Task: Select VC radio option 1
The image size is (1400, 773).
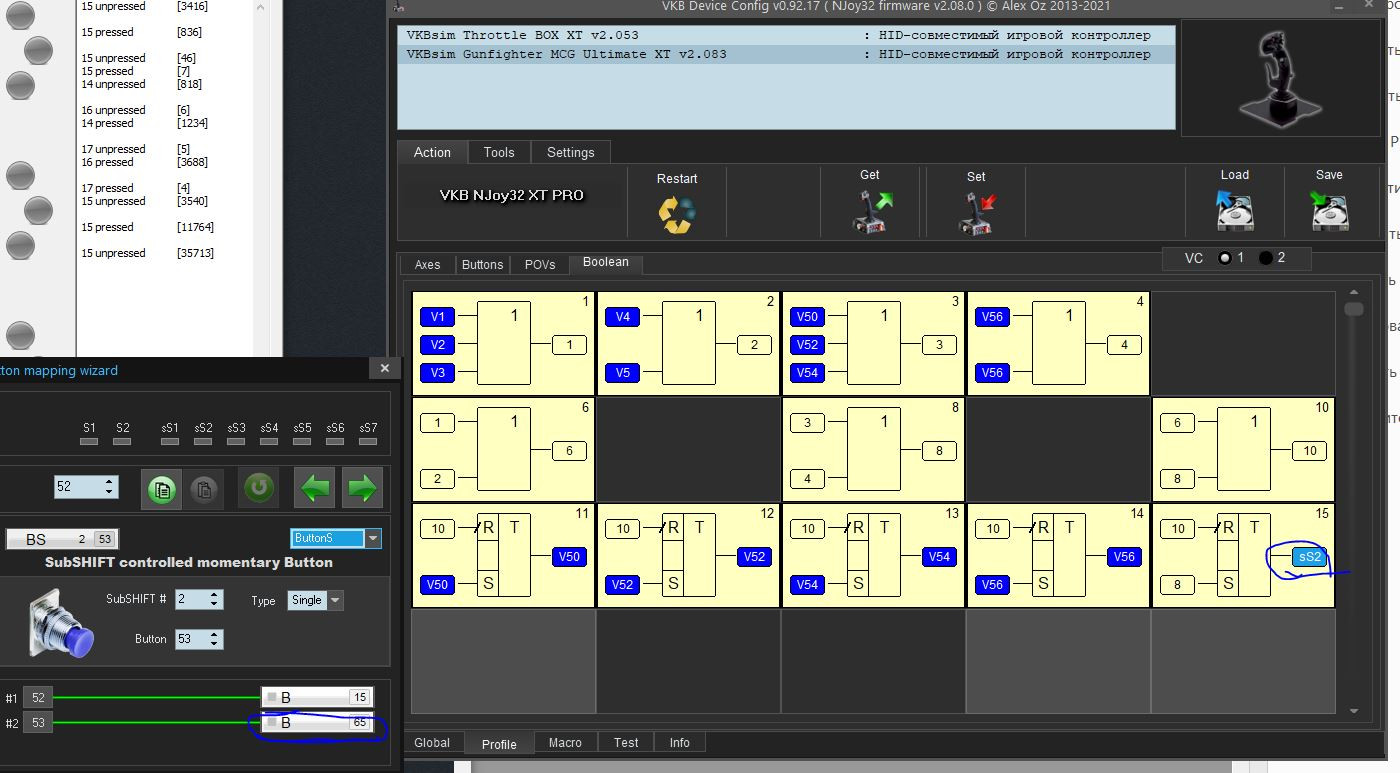Action: (x=1225, y=258)
